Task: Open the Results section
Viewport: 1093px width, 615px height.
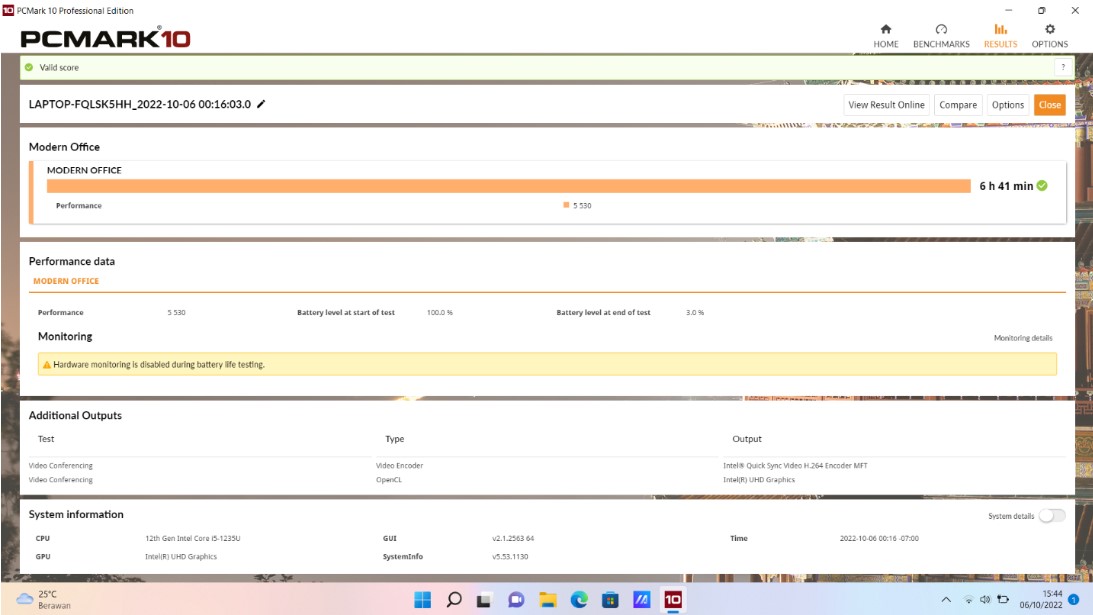Action: [x=1000, y=36]
